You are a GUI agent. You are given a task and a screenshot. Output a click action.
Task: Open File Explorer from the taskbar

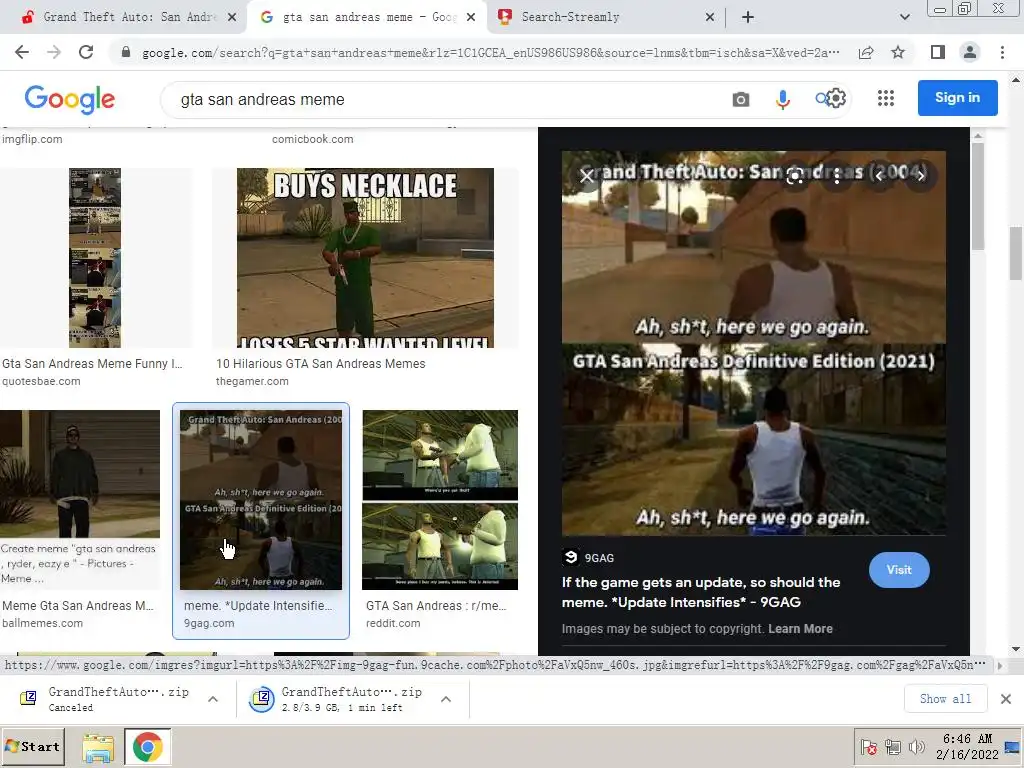[98, 747]
